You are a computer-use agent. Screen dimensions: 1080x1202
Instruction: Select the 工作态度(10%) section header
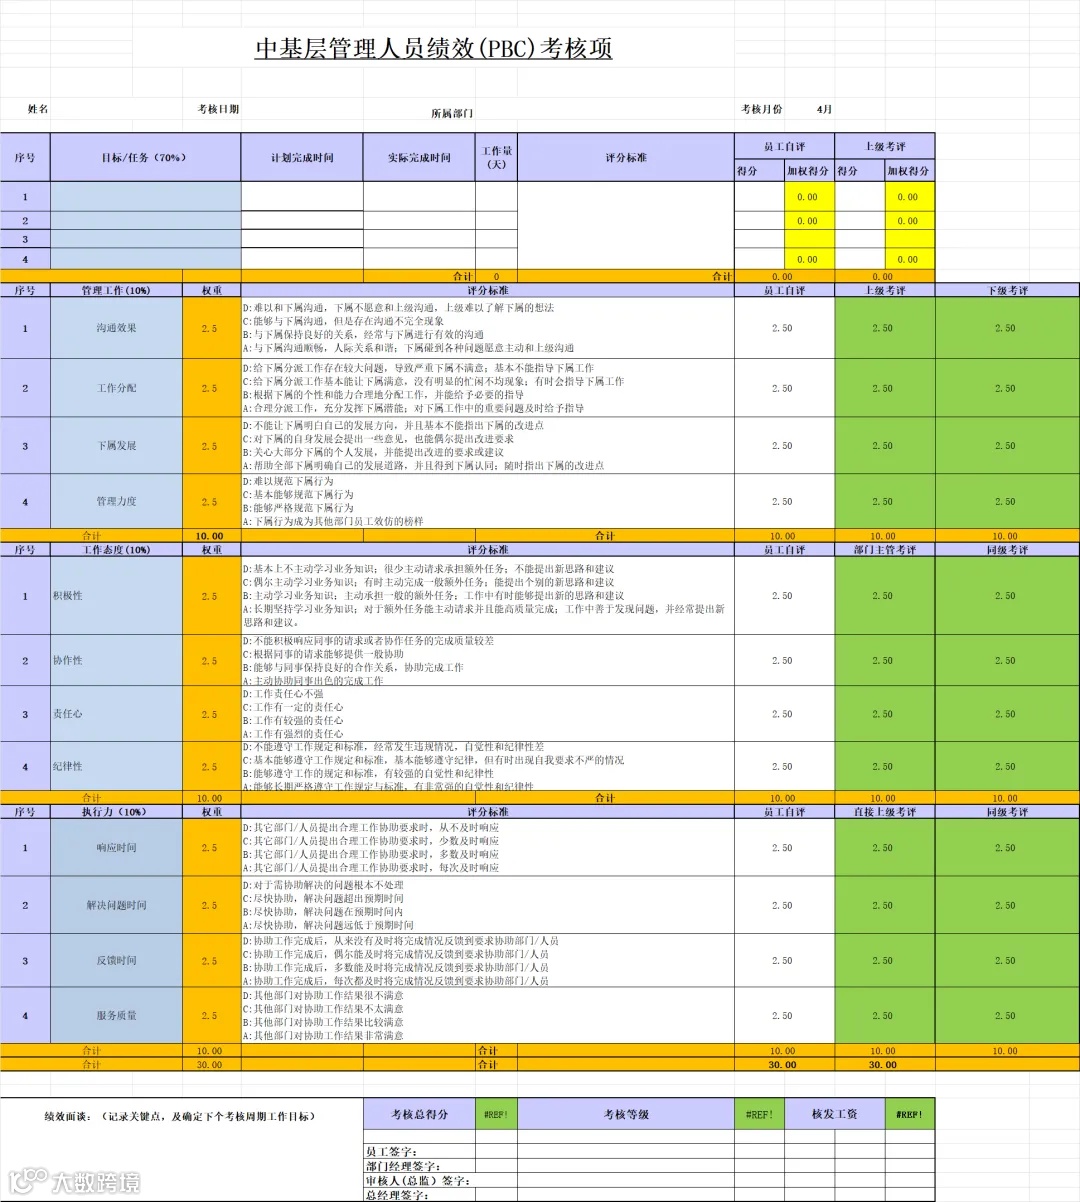point(116,549)
